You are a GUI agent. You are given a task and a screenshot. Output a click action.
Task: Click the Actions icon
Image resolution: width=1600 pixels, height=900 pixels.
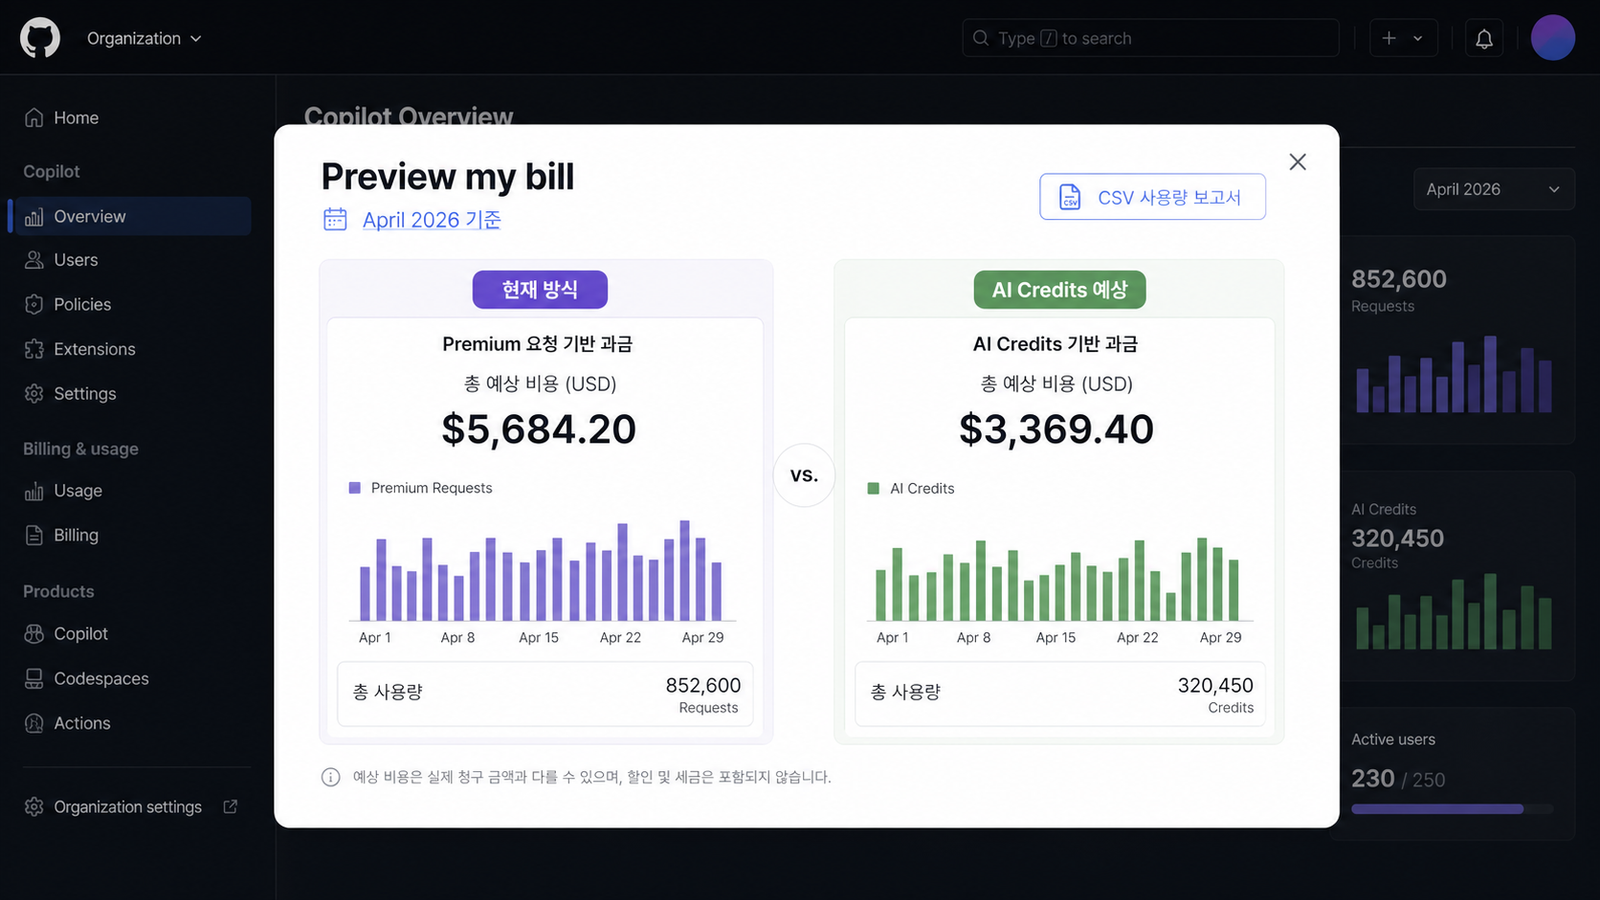[34, 723]
